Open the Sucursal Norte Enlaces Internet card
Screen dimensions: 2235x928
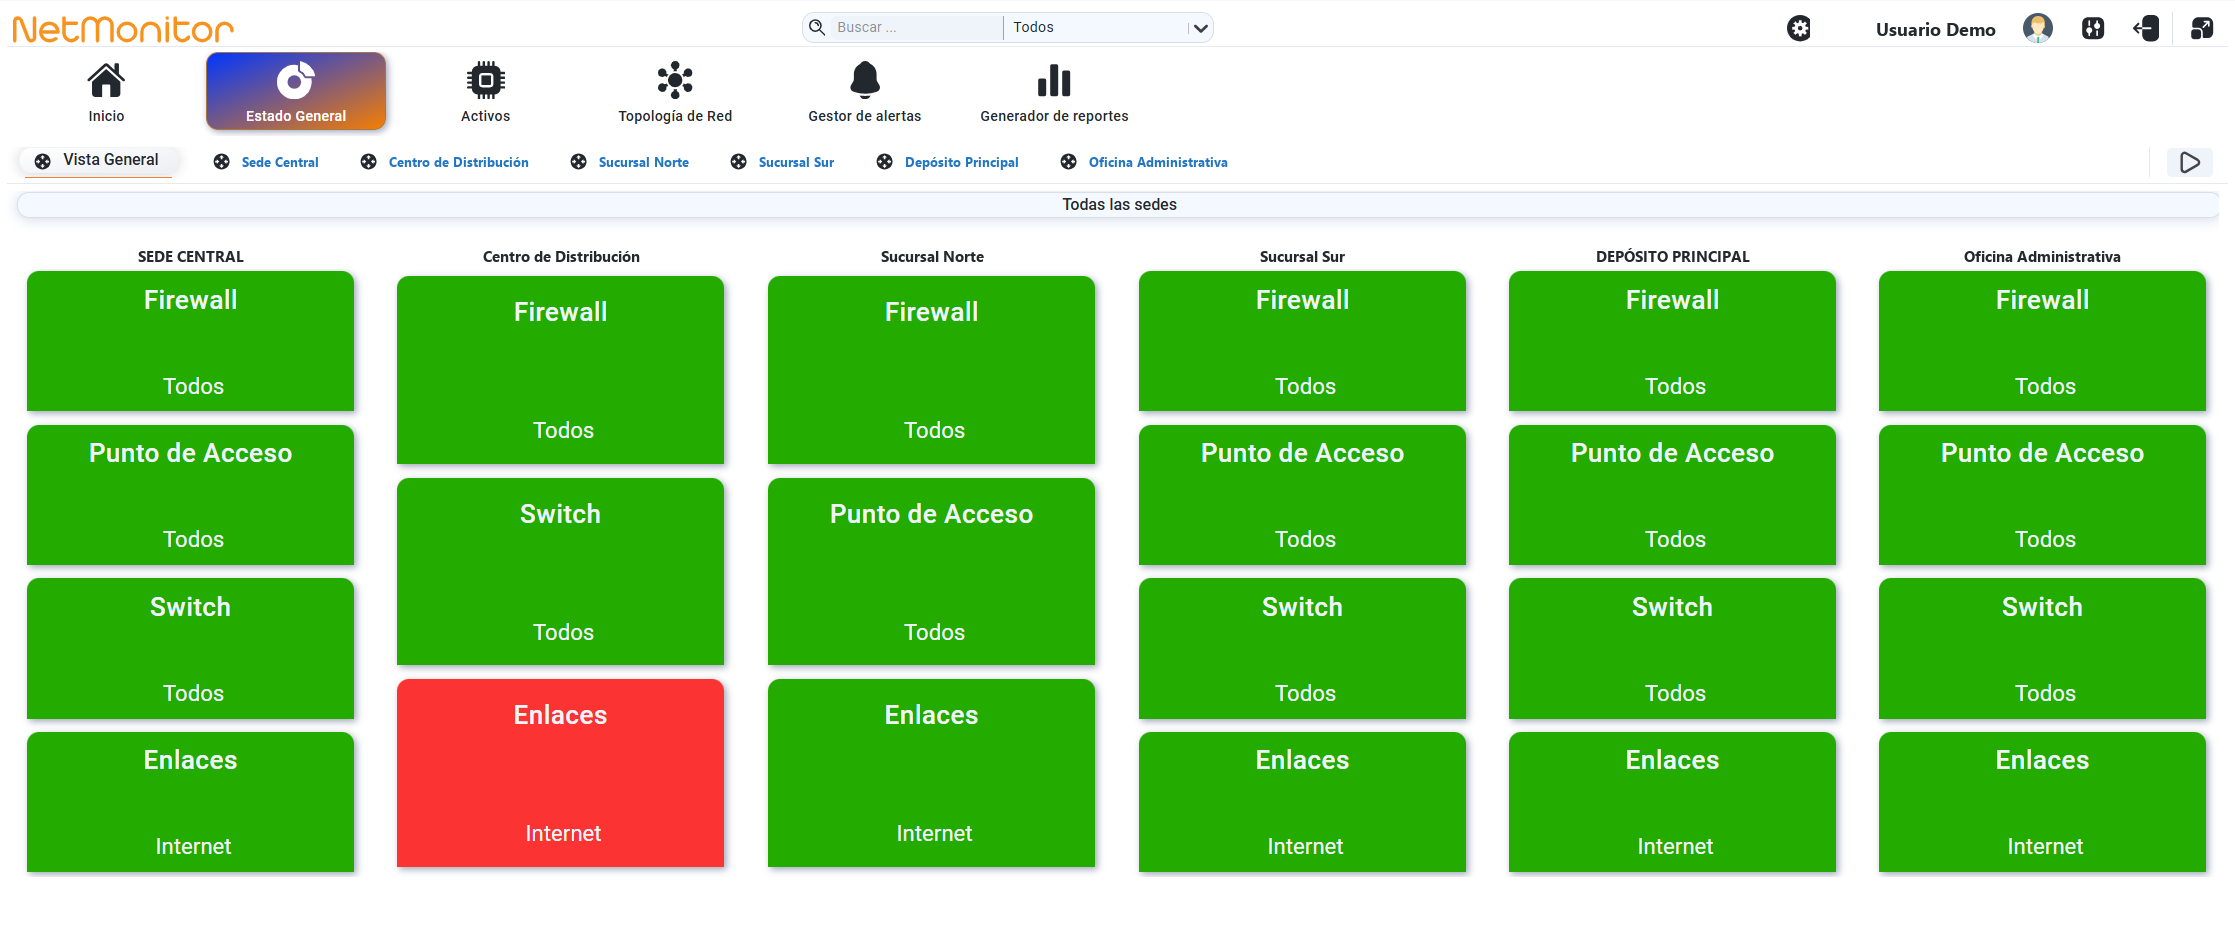[x=931, y=773]
